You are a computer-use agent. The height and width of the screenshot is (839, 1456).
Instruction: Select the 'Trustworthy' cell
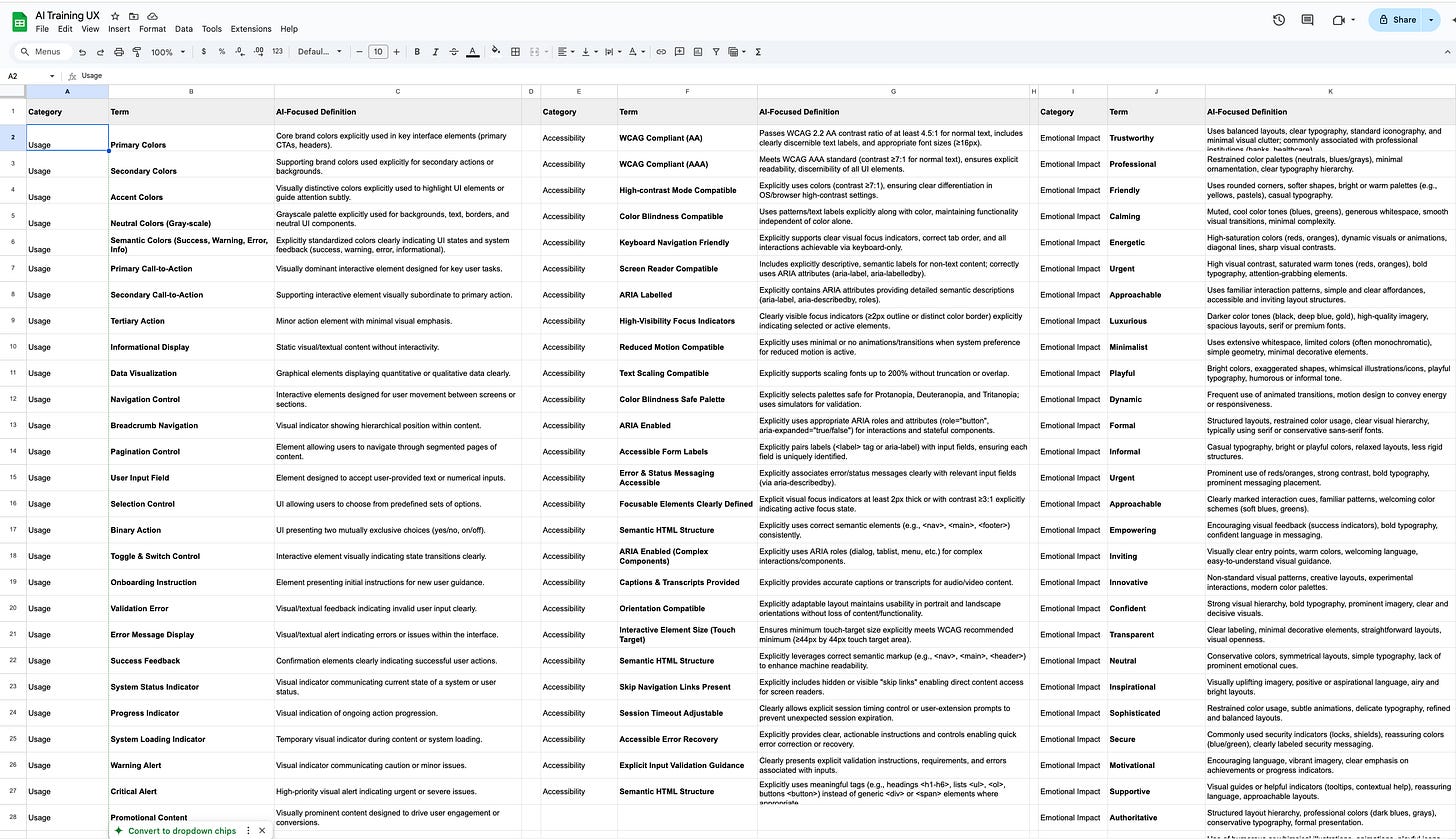pyautogui.click(x=1156, y=138)
